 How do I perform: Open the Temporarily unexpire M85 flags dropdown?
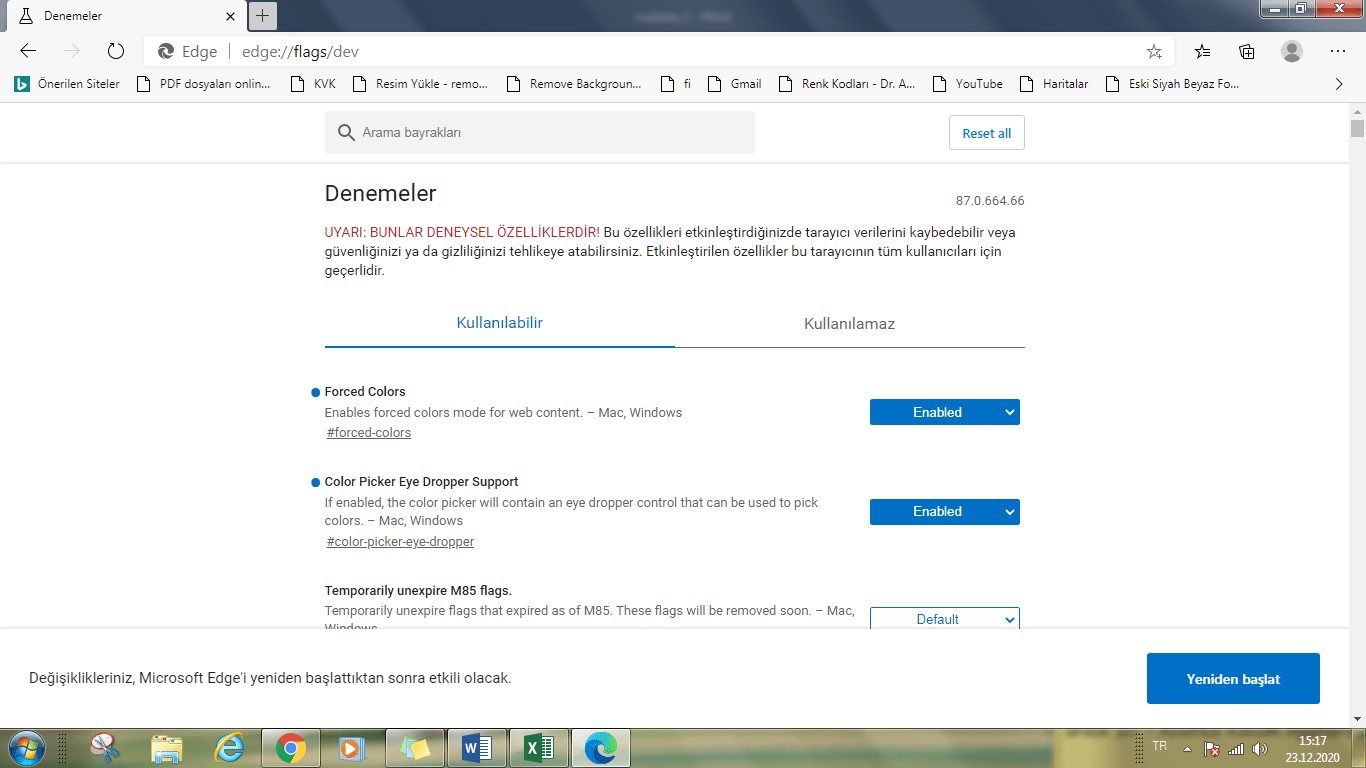click(x=944, y=619)
